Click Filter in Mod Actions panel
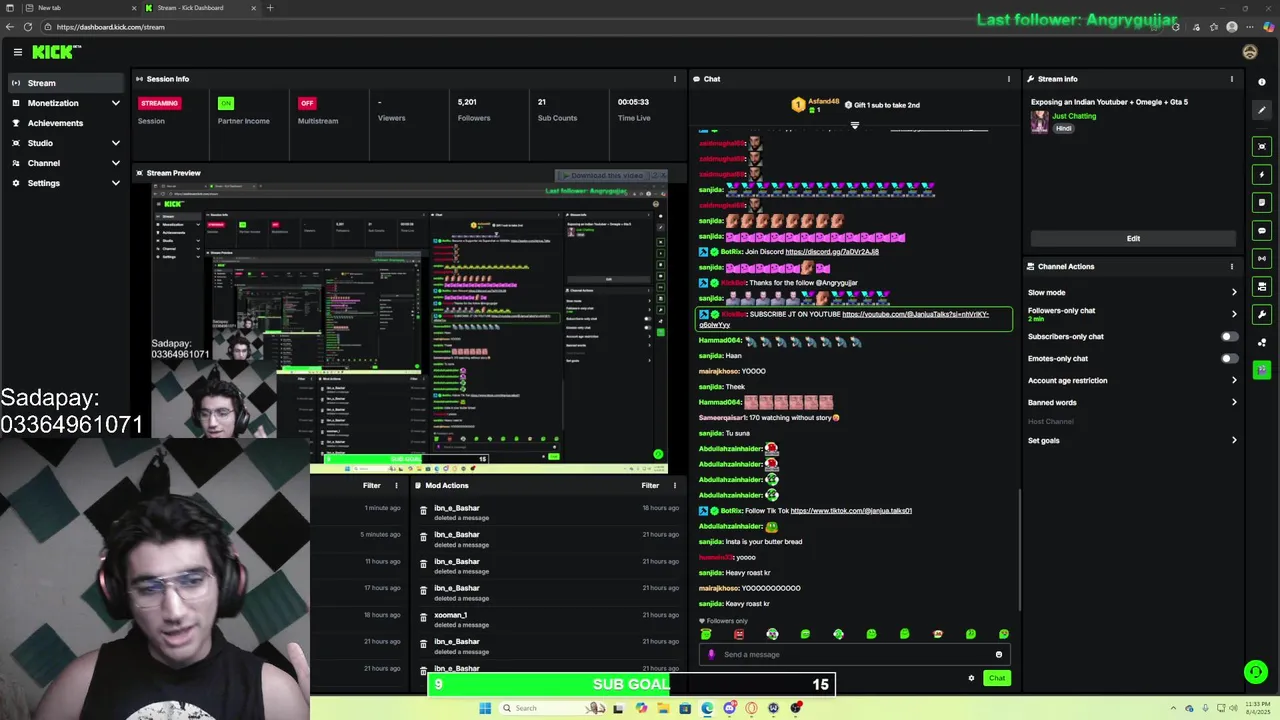The height and width of the screenshot is (720, 1280). coord(650,486)
